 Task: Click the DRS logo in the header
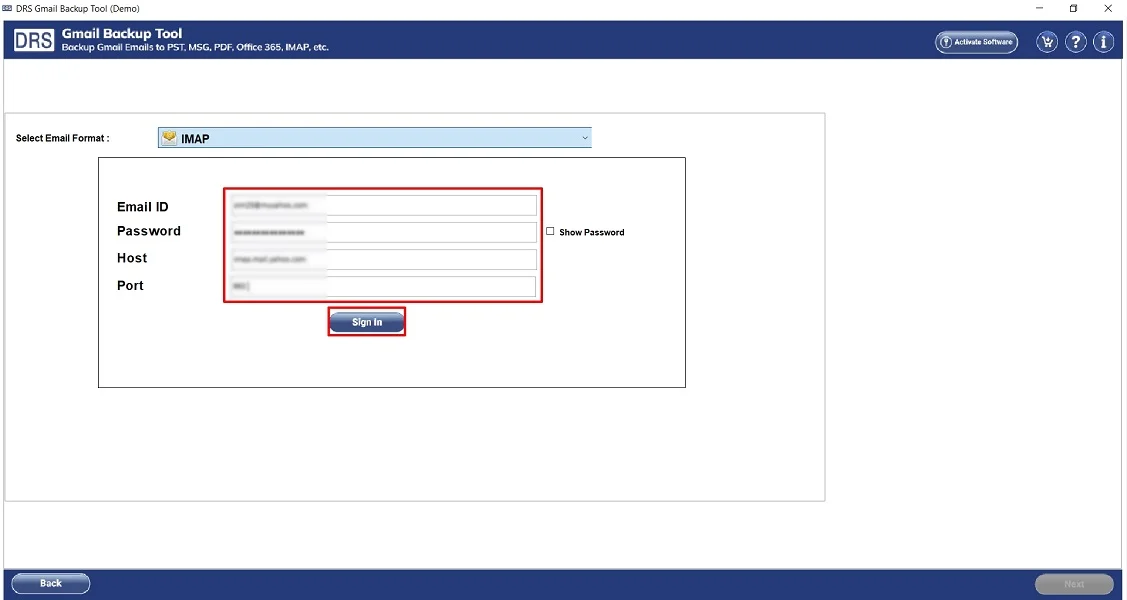[x=32, y=41]
